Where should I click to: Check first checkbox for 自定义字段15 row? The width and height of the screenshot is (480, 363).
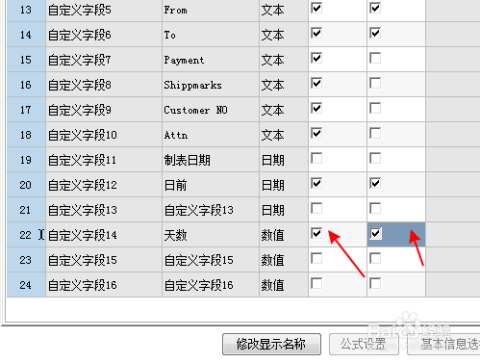tap(316, 258)
